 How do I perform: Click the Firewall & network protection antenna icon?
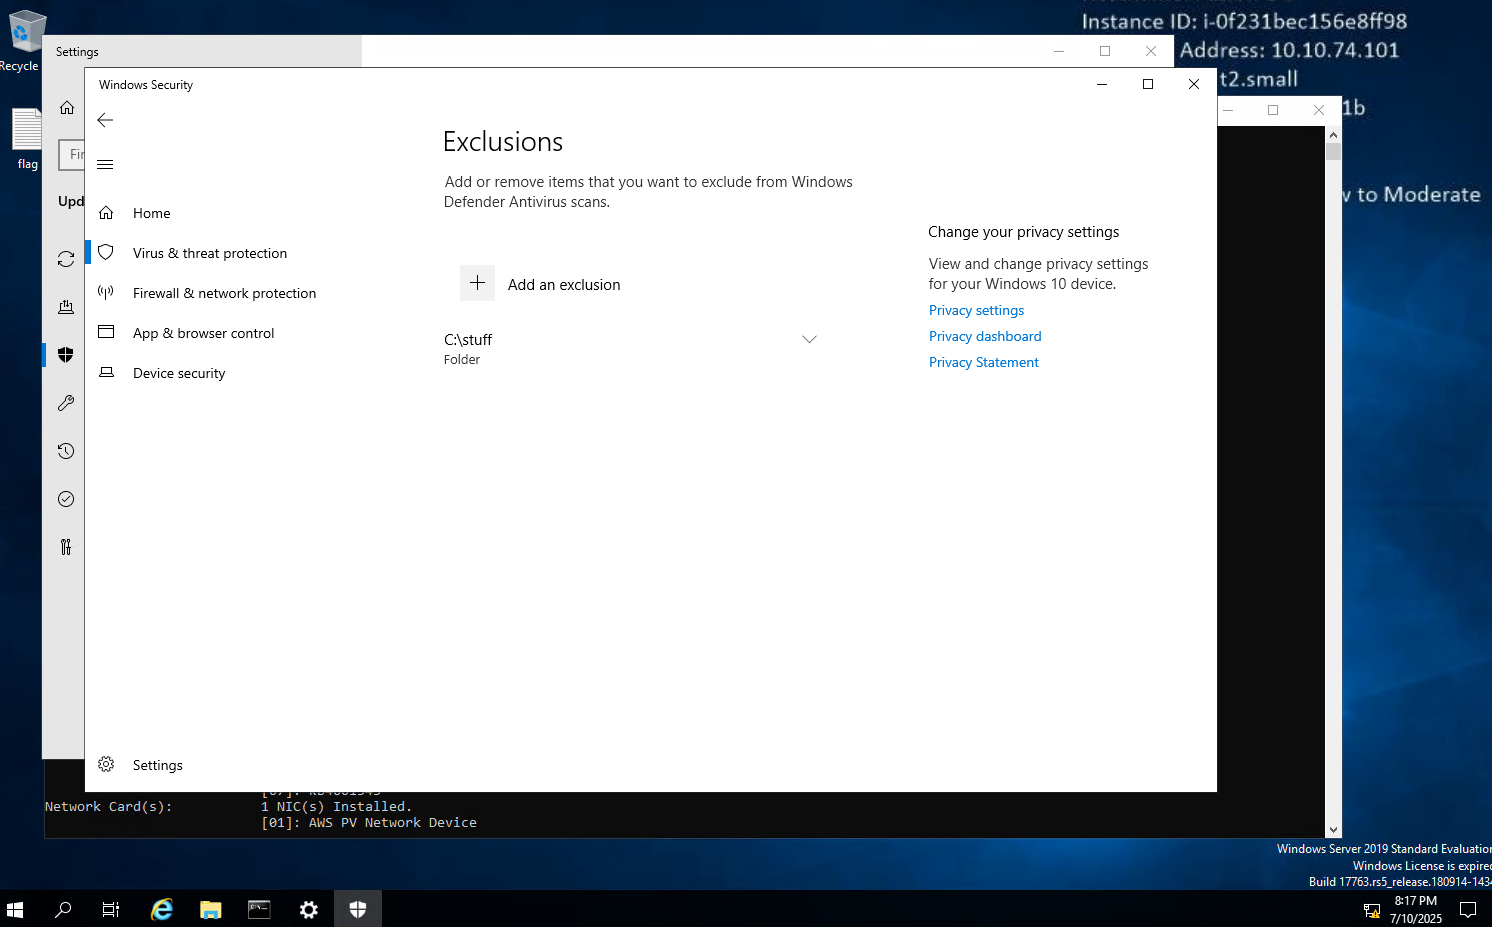(x=106, y=293)
